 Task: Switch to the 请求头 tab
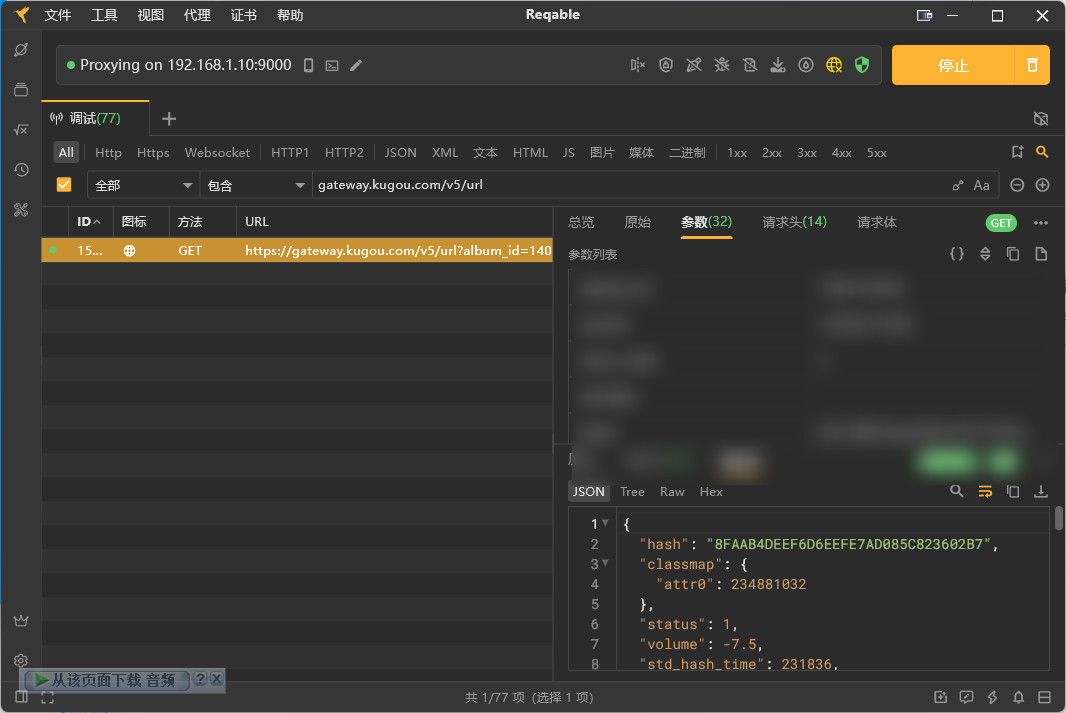click(x=794, y=222)
